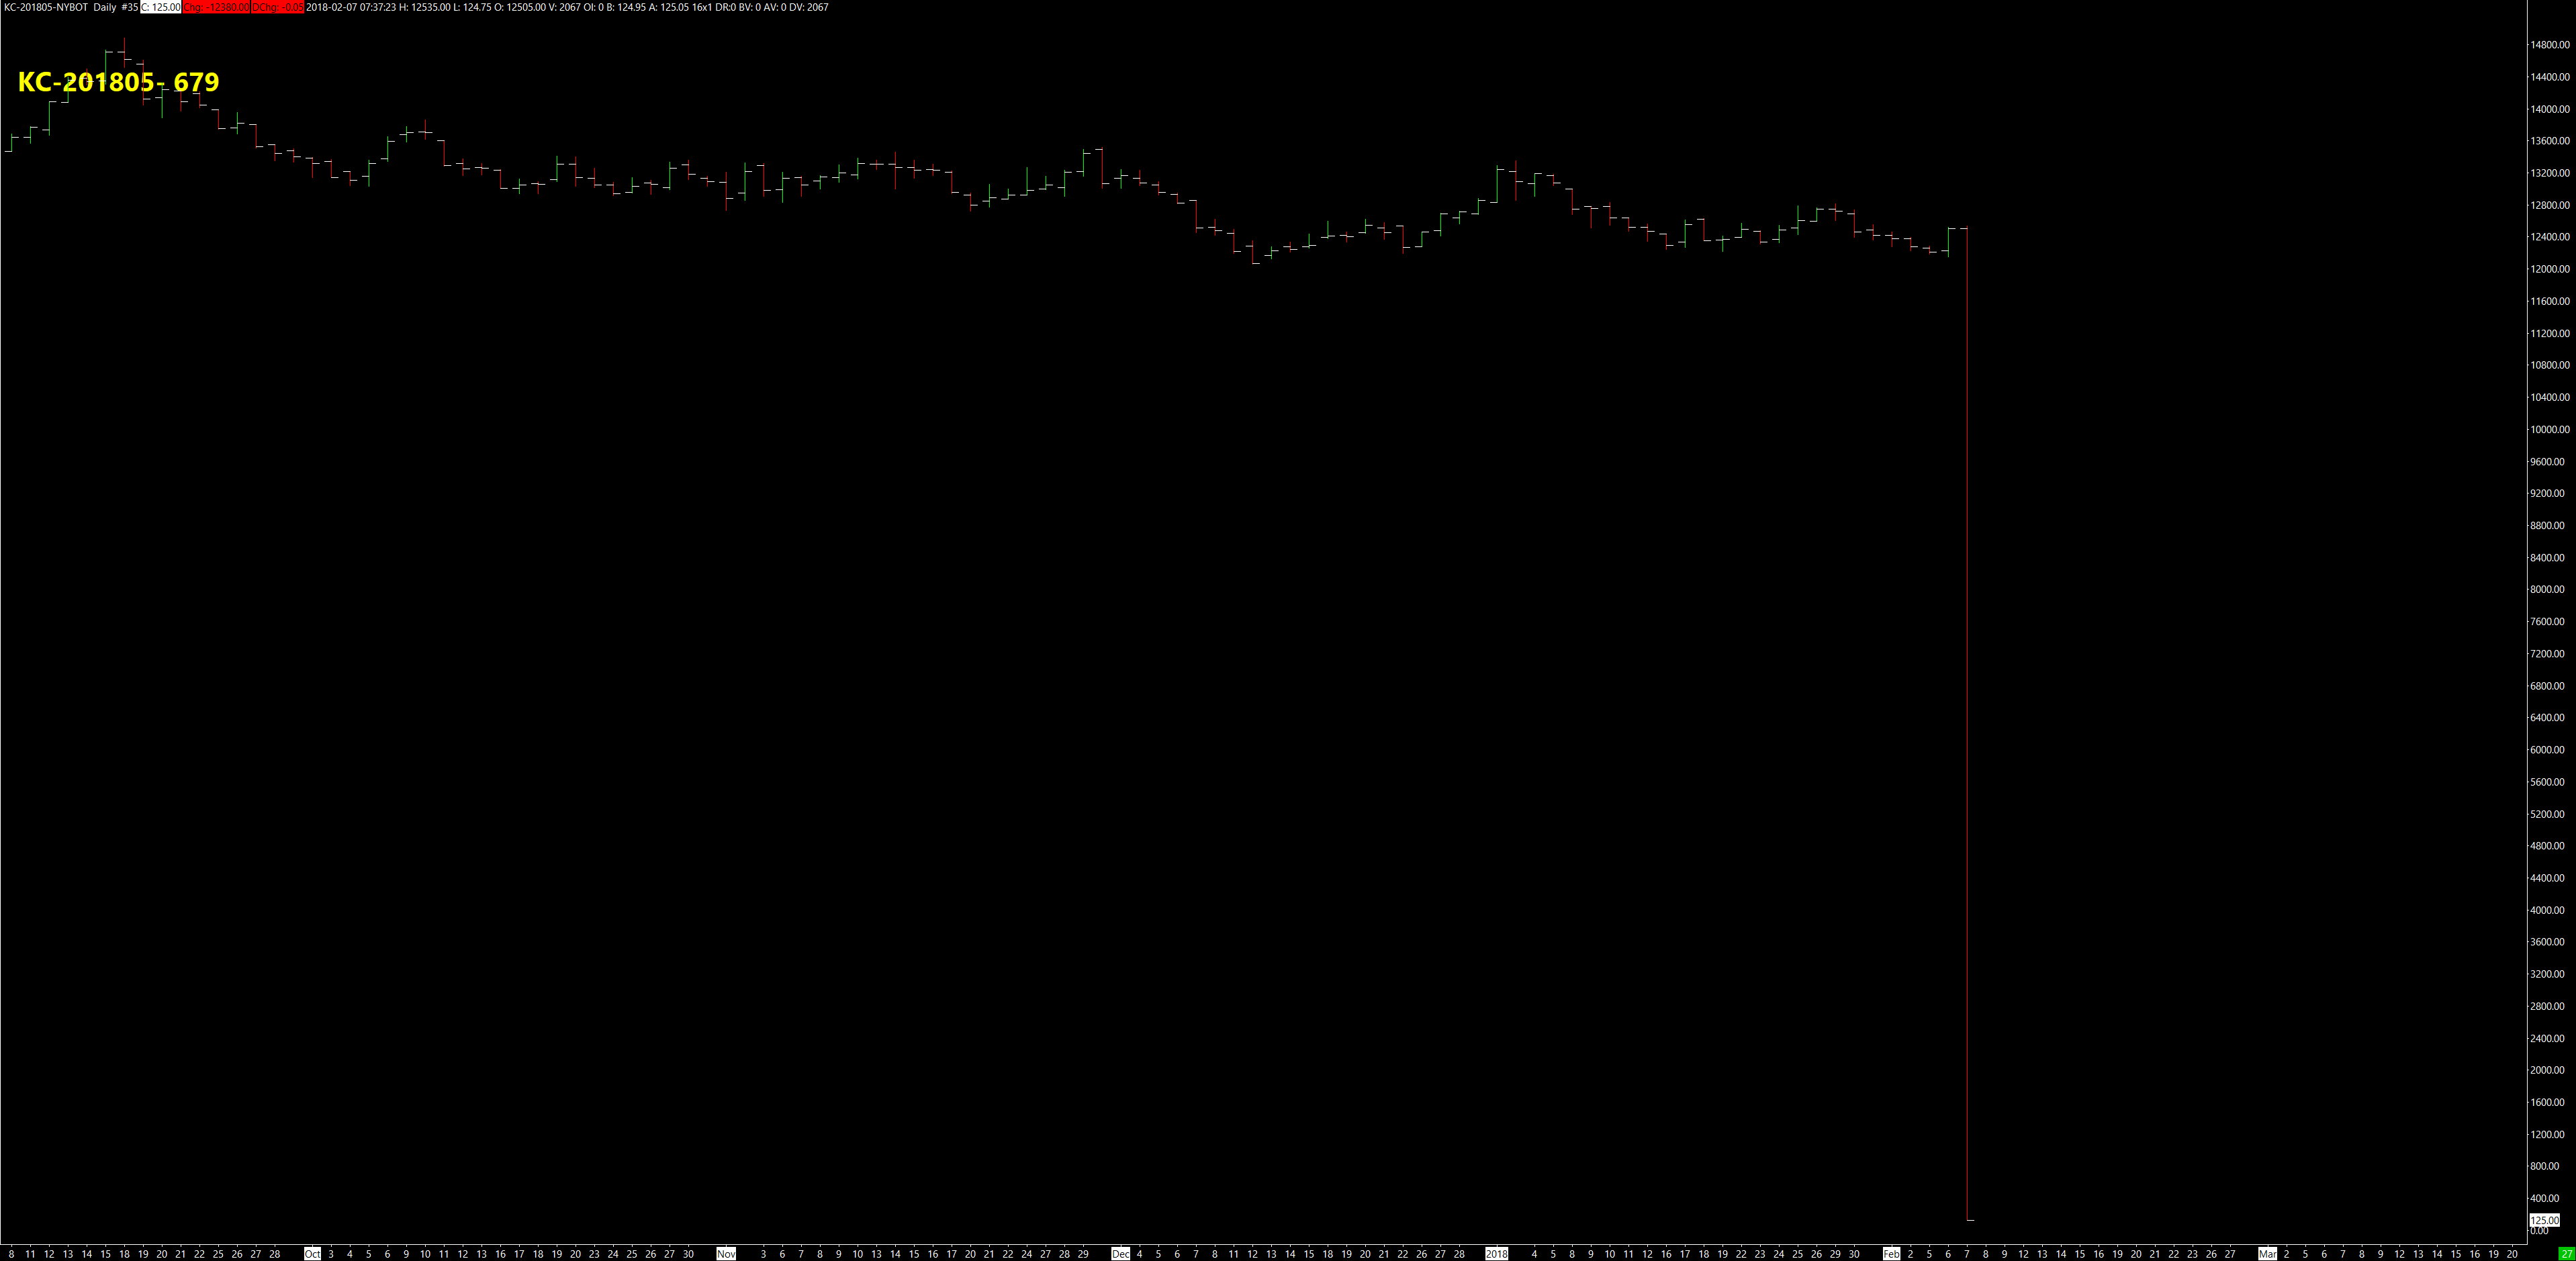
Task: Click the Dec month label on time axis
Action: 1121,1254
